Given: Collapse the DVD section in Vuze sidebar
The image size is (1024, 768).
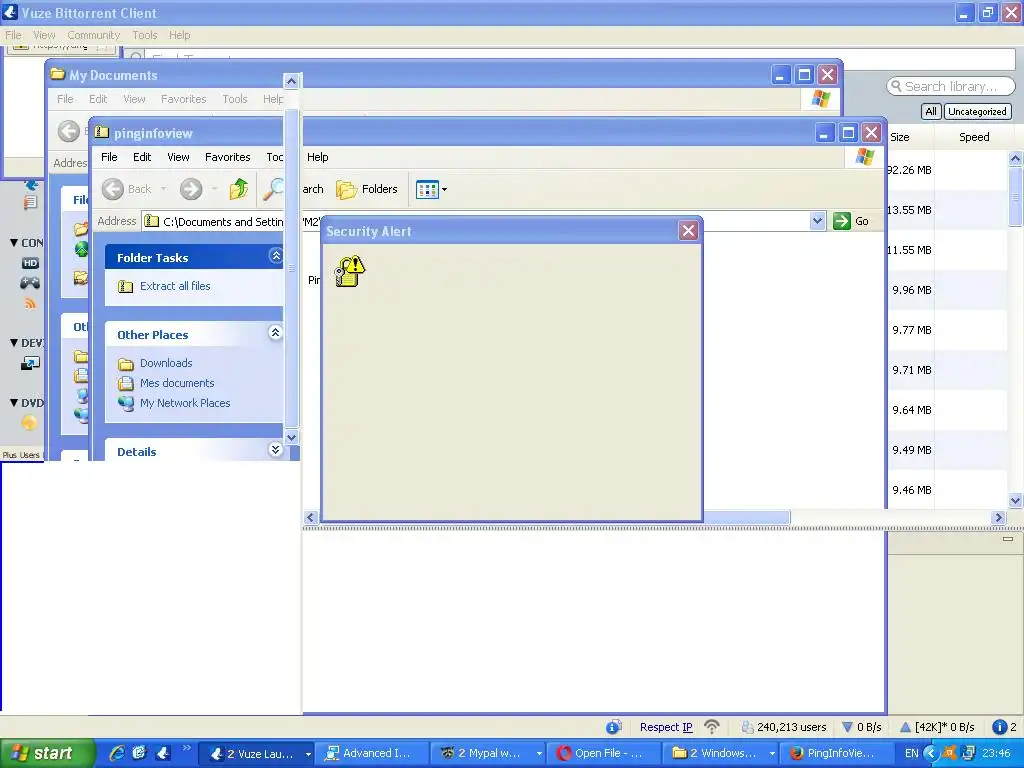Looking at the screenshot, I should 14,403.
